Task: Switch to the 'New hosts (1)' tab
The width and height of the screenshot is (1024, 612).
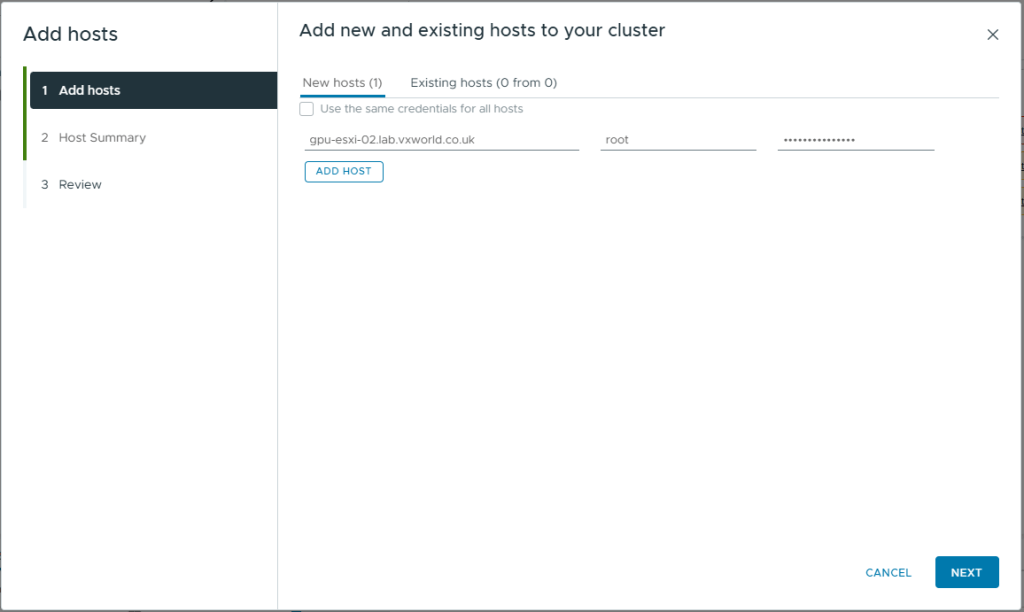Action: [342, 83]
